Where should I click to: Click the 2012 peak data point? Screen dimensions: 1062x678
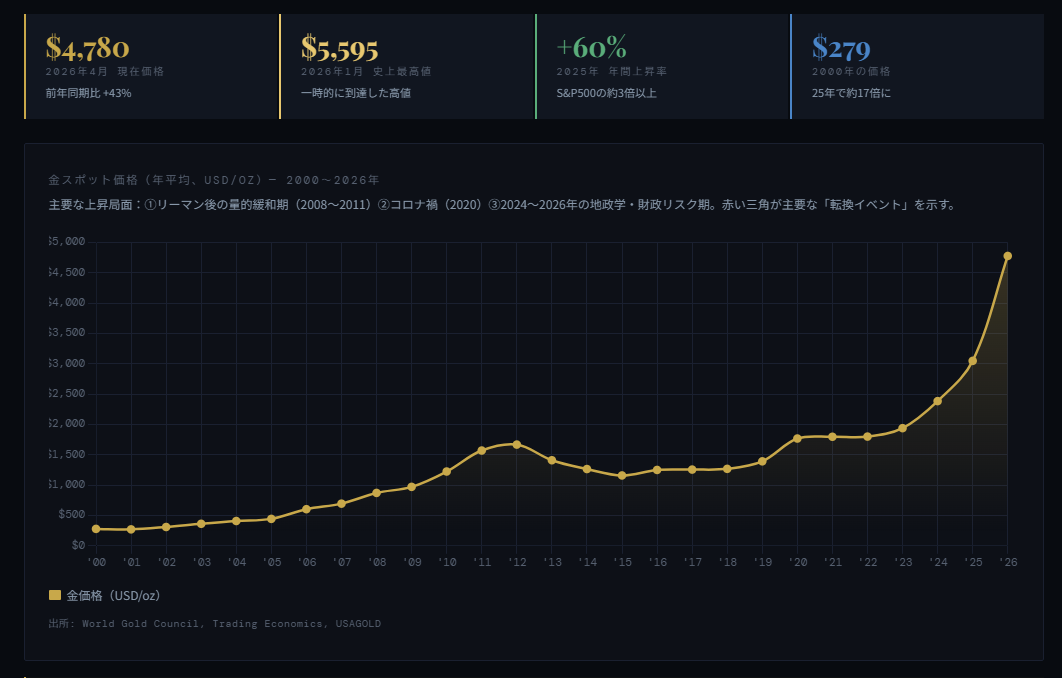point(516,444)
